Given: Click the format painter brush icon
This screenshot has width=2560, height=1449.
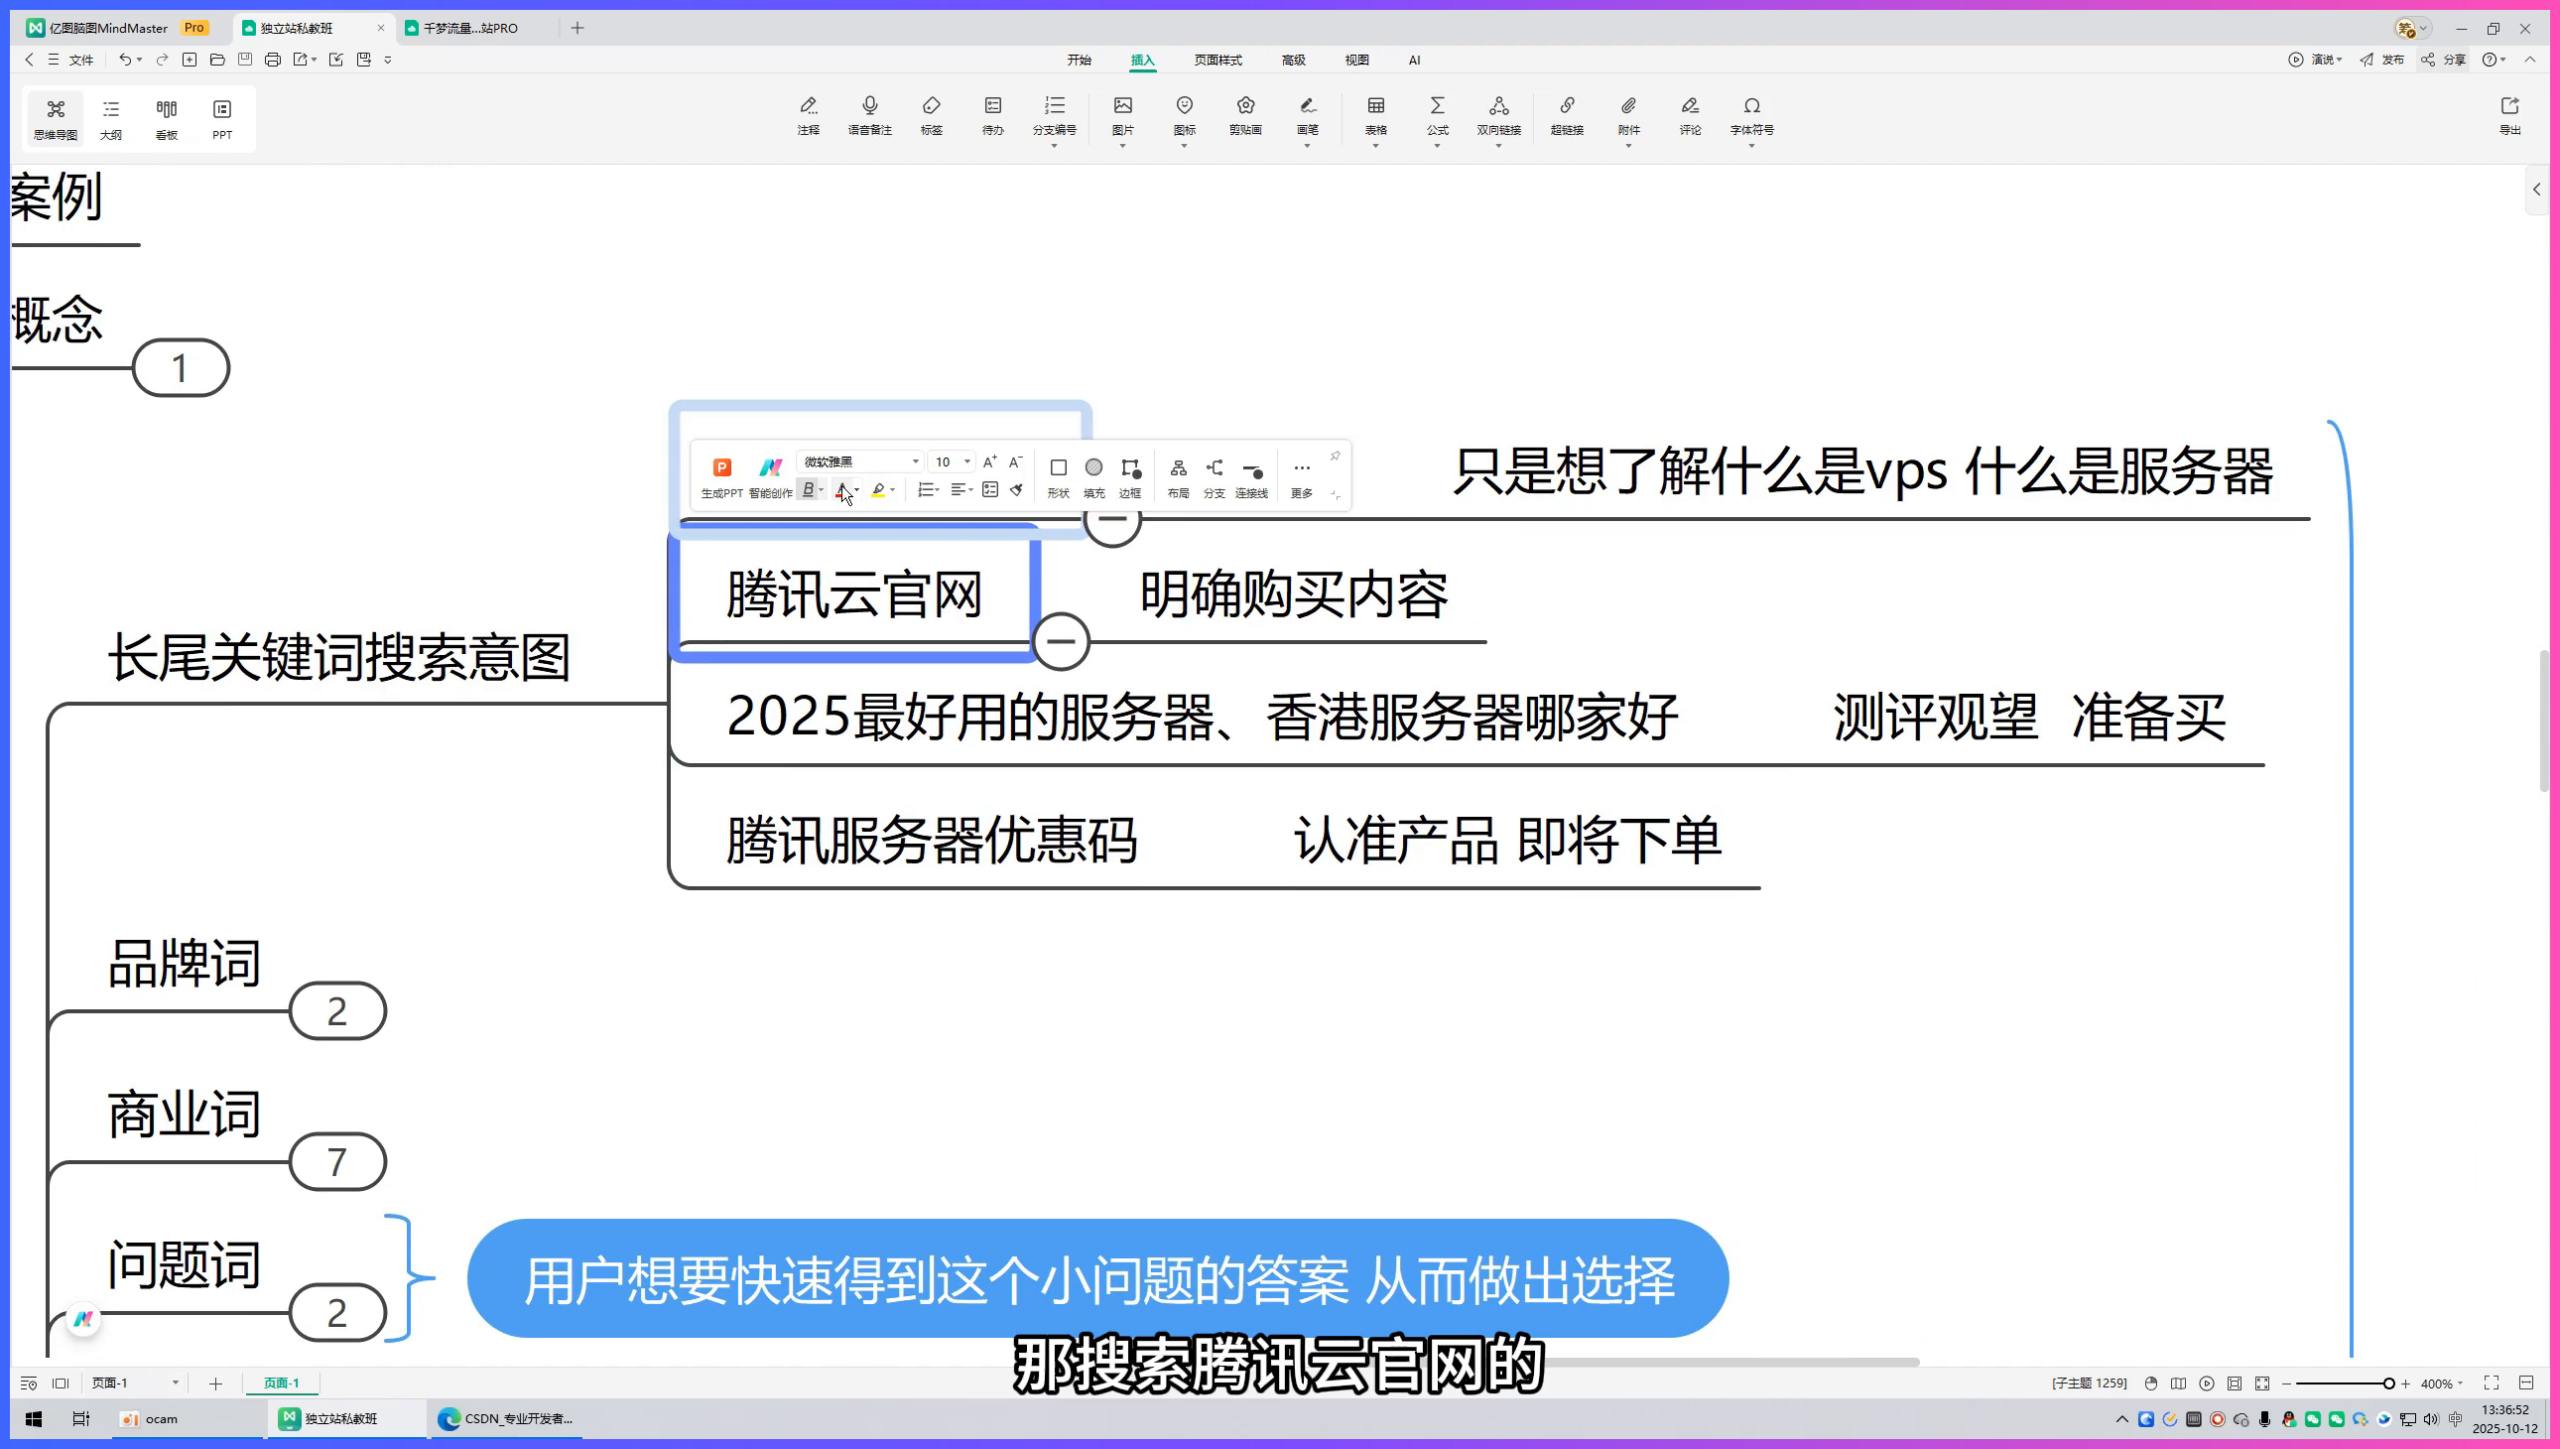Looking at the screenshot, I should (1016, 490).
